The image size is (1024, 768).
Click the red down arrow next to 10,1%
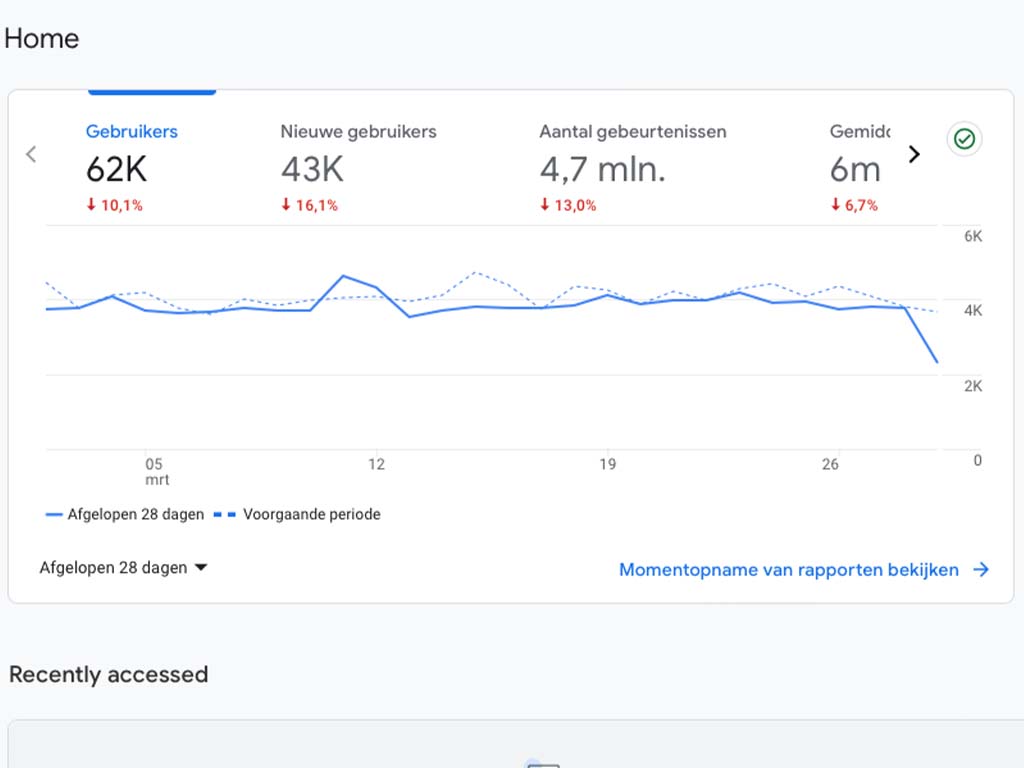pos(90,205)
